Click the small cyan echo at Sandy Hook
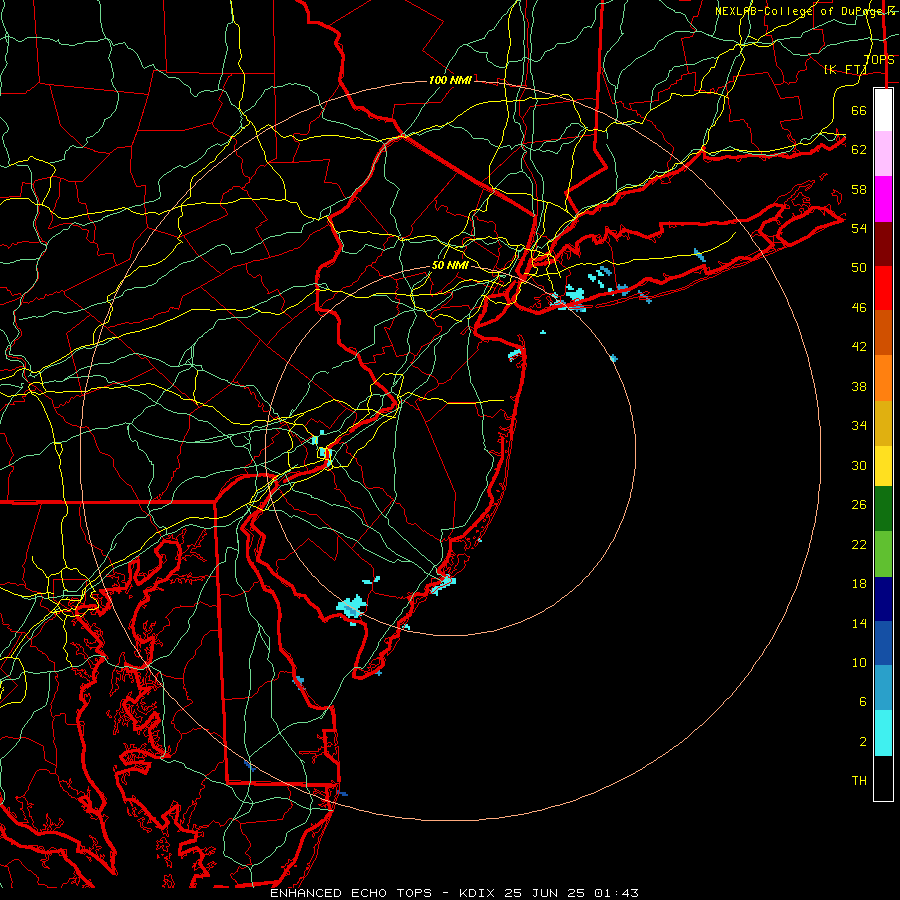The width and height of the screenshot is (900, 900). [x=515, y=354]
